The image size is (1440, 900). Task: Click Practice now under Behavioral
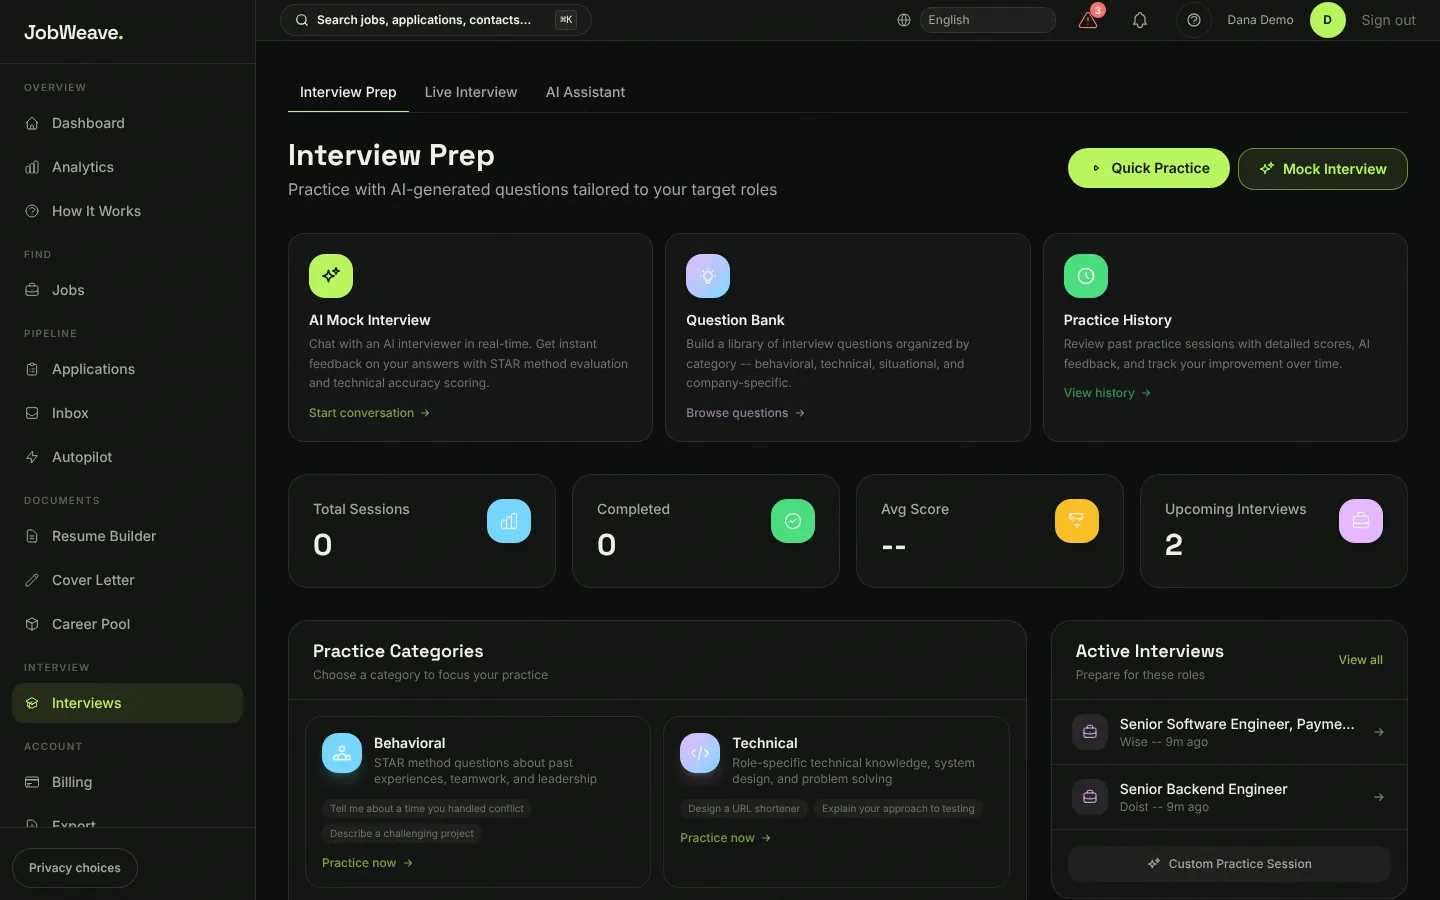tap(367, 863)
